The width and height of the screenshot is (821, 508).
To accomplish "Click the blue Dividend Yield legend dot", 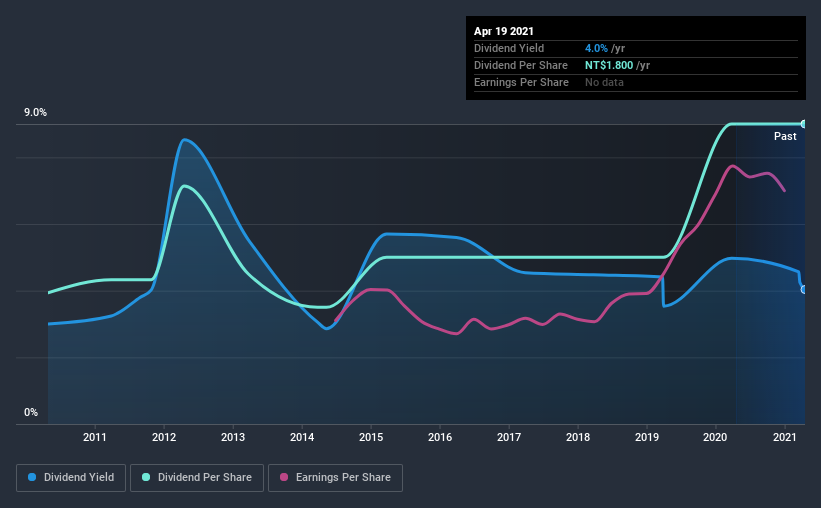I will coord(32,477).
